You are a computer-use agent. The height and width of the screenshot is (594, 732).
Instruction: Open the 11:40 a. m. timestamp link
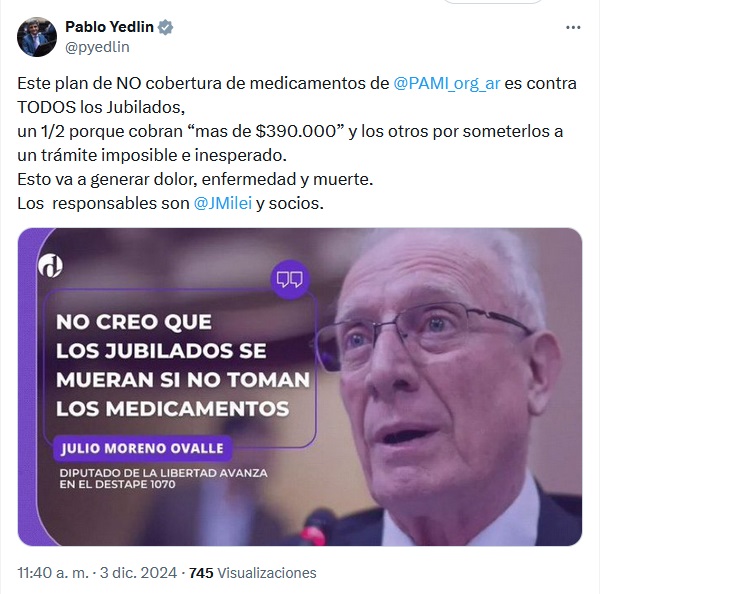(53, 573)
